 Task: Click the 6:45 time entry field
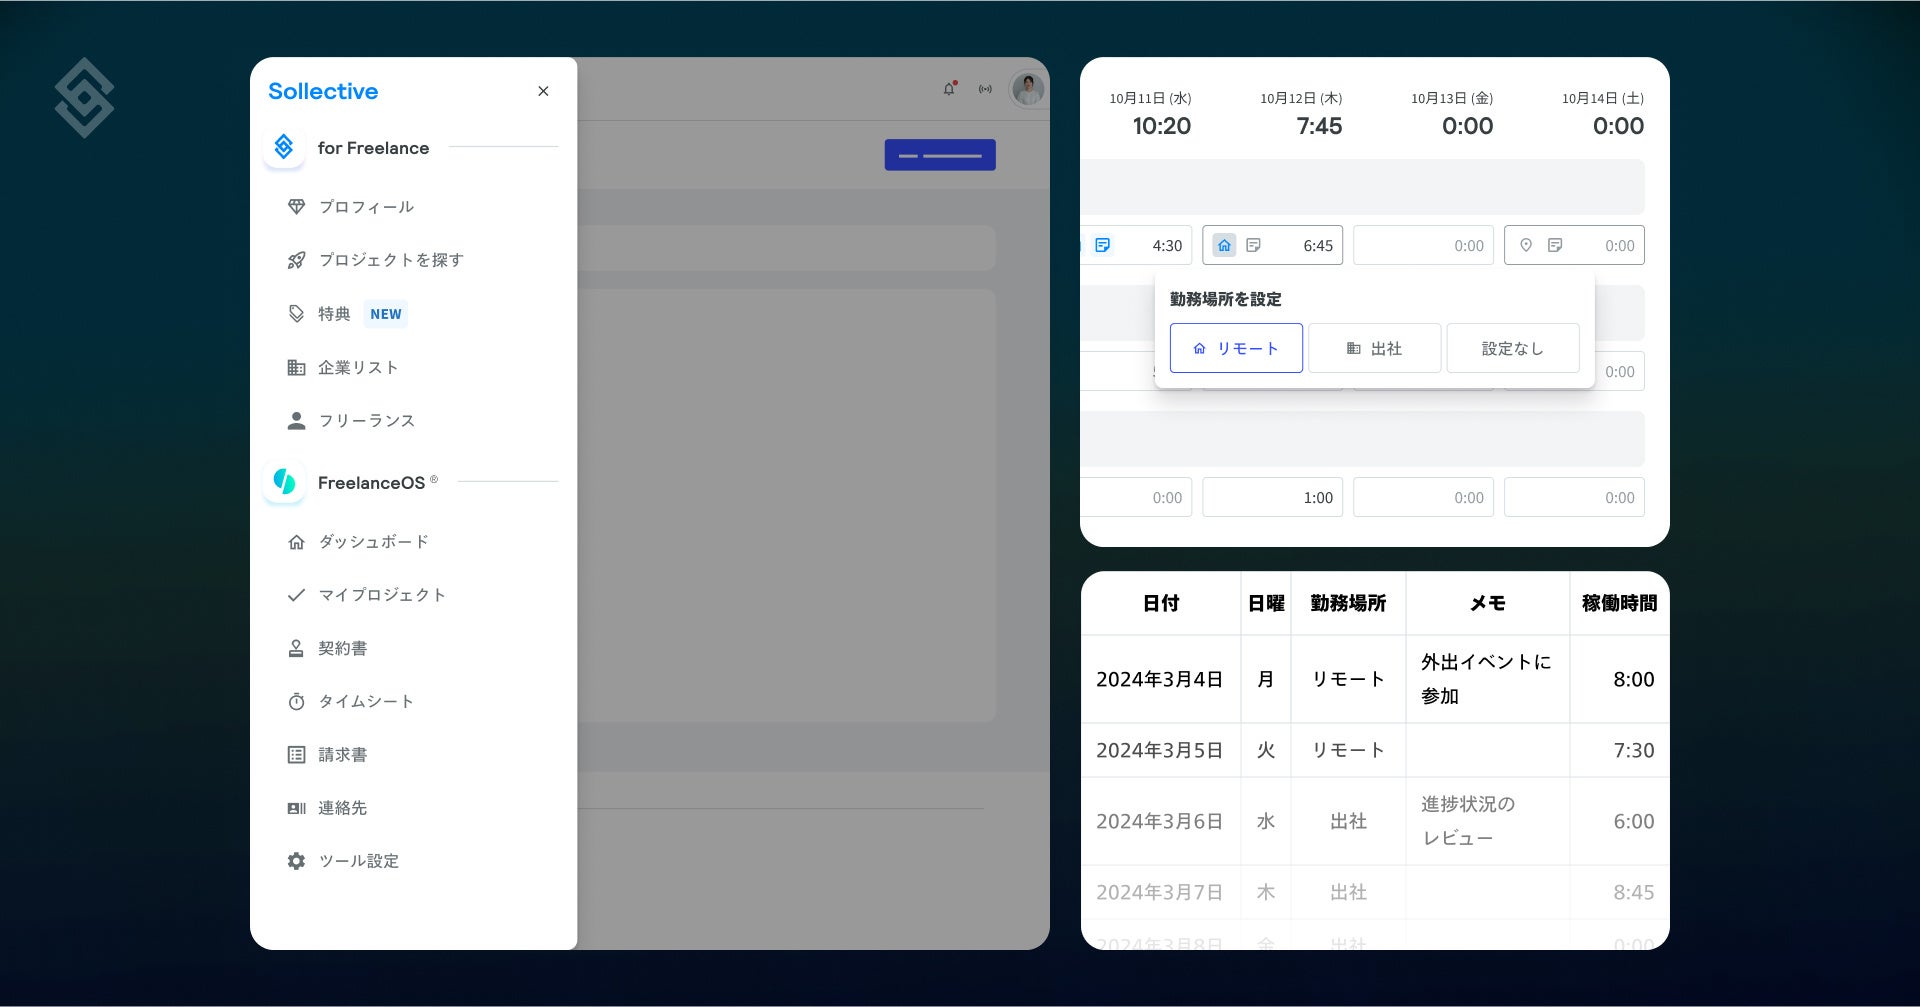pos(1273,245)
